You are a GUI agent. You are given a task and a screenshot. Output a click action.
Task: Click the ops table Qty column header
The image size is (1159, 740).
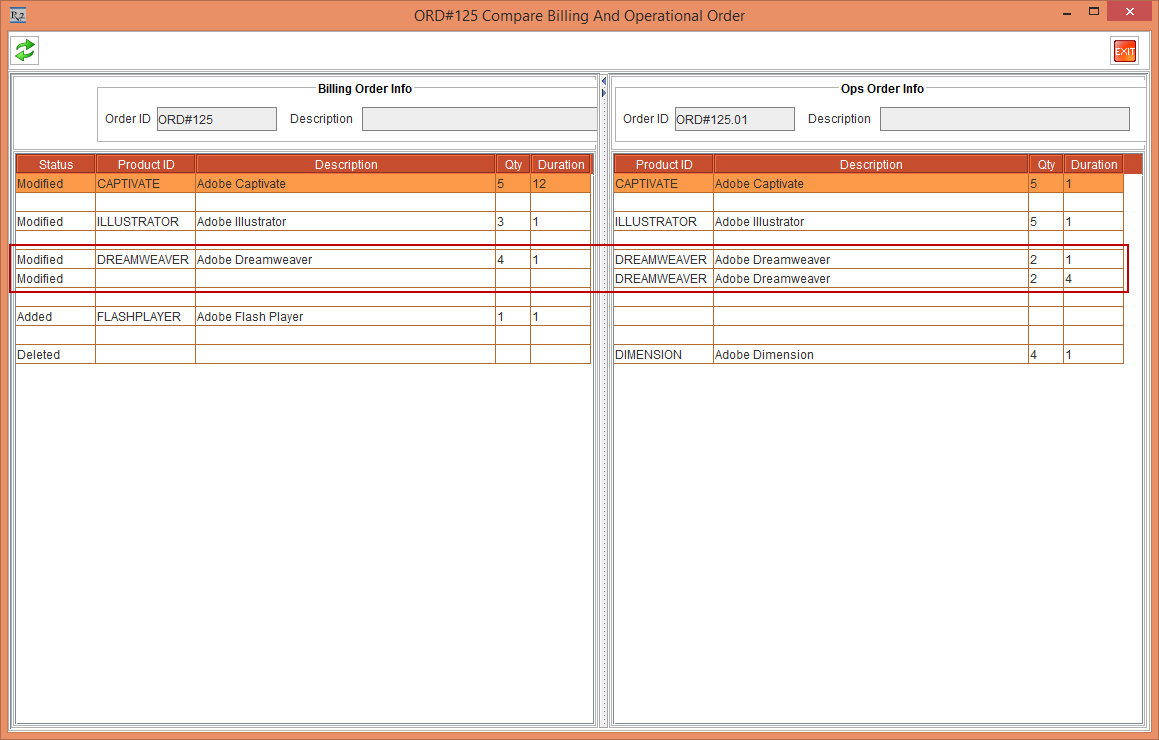coord(1046,165)
